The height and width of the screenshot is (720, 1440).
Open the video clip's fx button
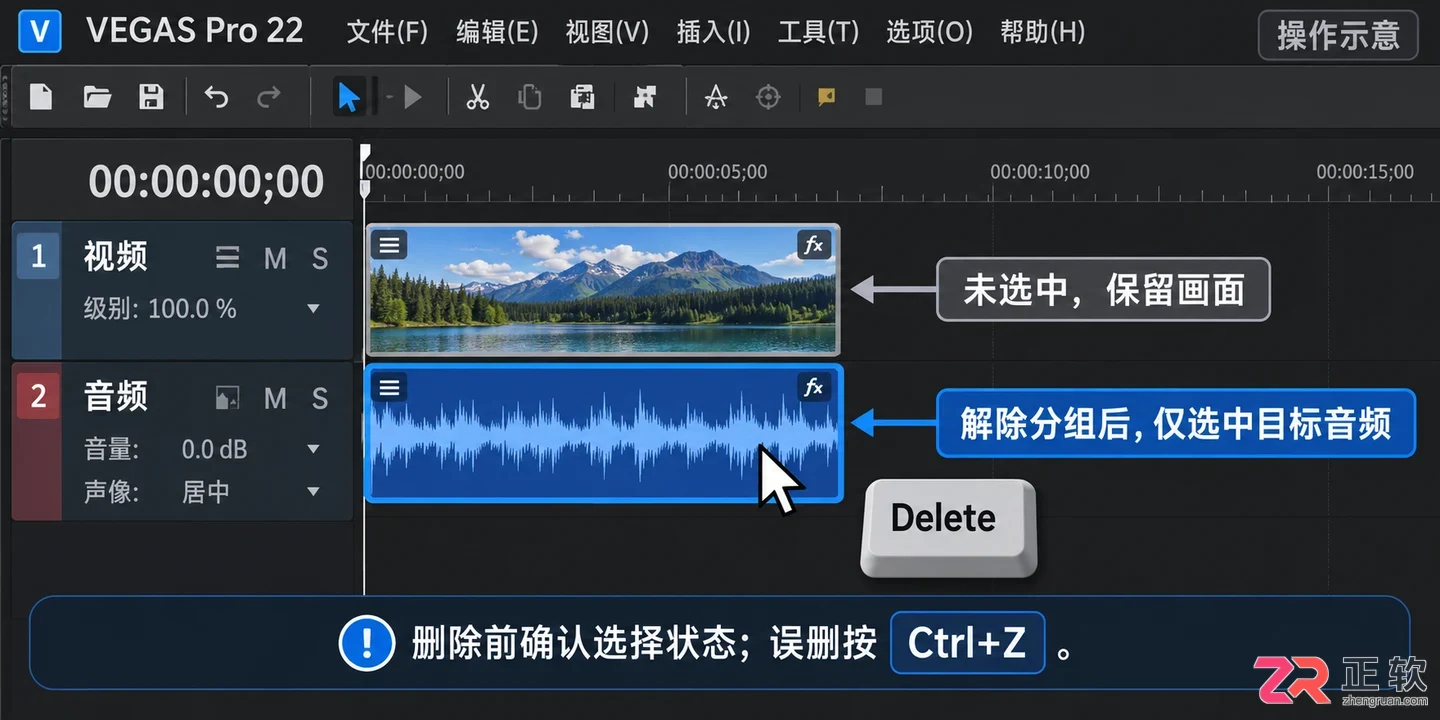click(814, 244)
